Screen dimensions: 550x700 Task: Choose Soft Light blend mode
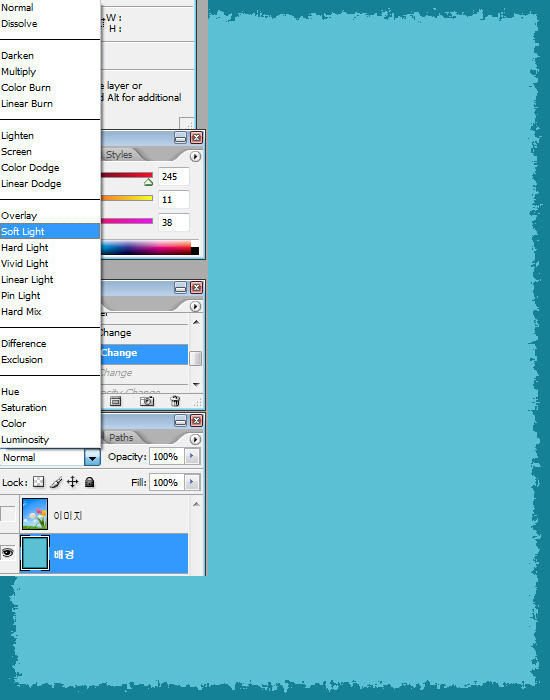(x=50, y=231)
